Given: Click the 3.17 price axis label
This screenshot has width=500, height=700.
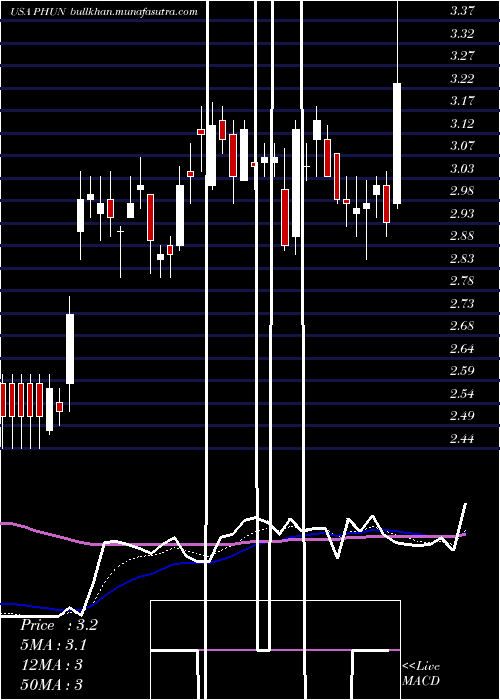Looking at the screenshot, I should click(462, 101).
